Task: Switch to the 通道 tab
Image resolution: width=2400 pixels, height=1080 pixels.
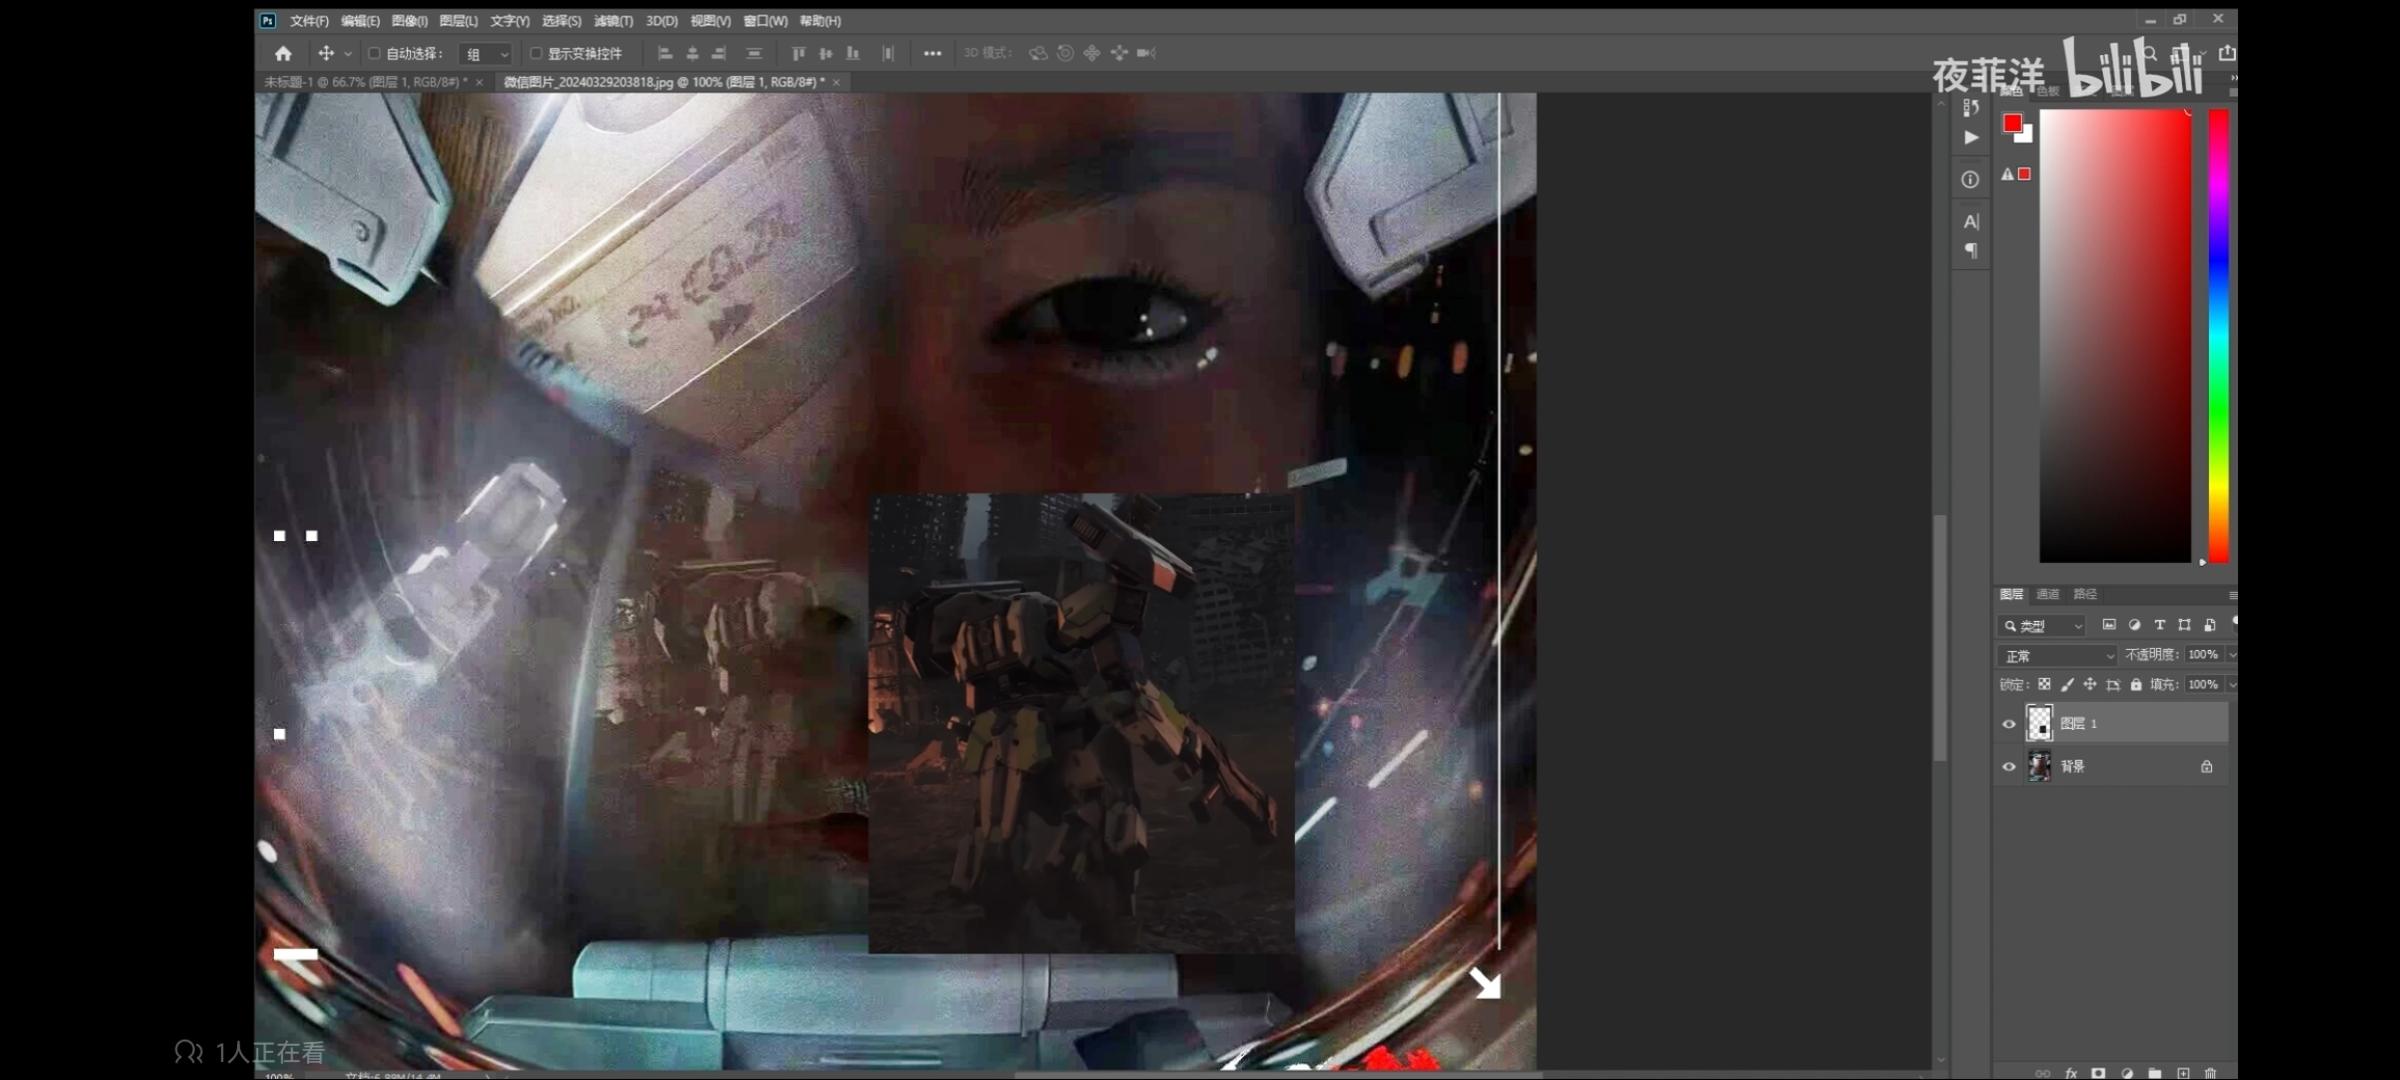Action: (2047, 594)
